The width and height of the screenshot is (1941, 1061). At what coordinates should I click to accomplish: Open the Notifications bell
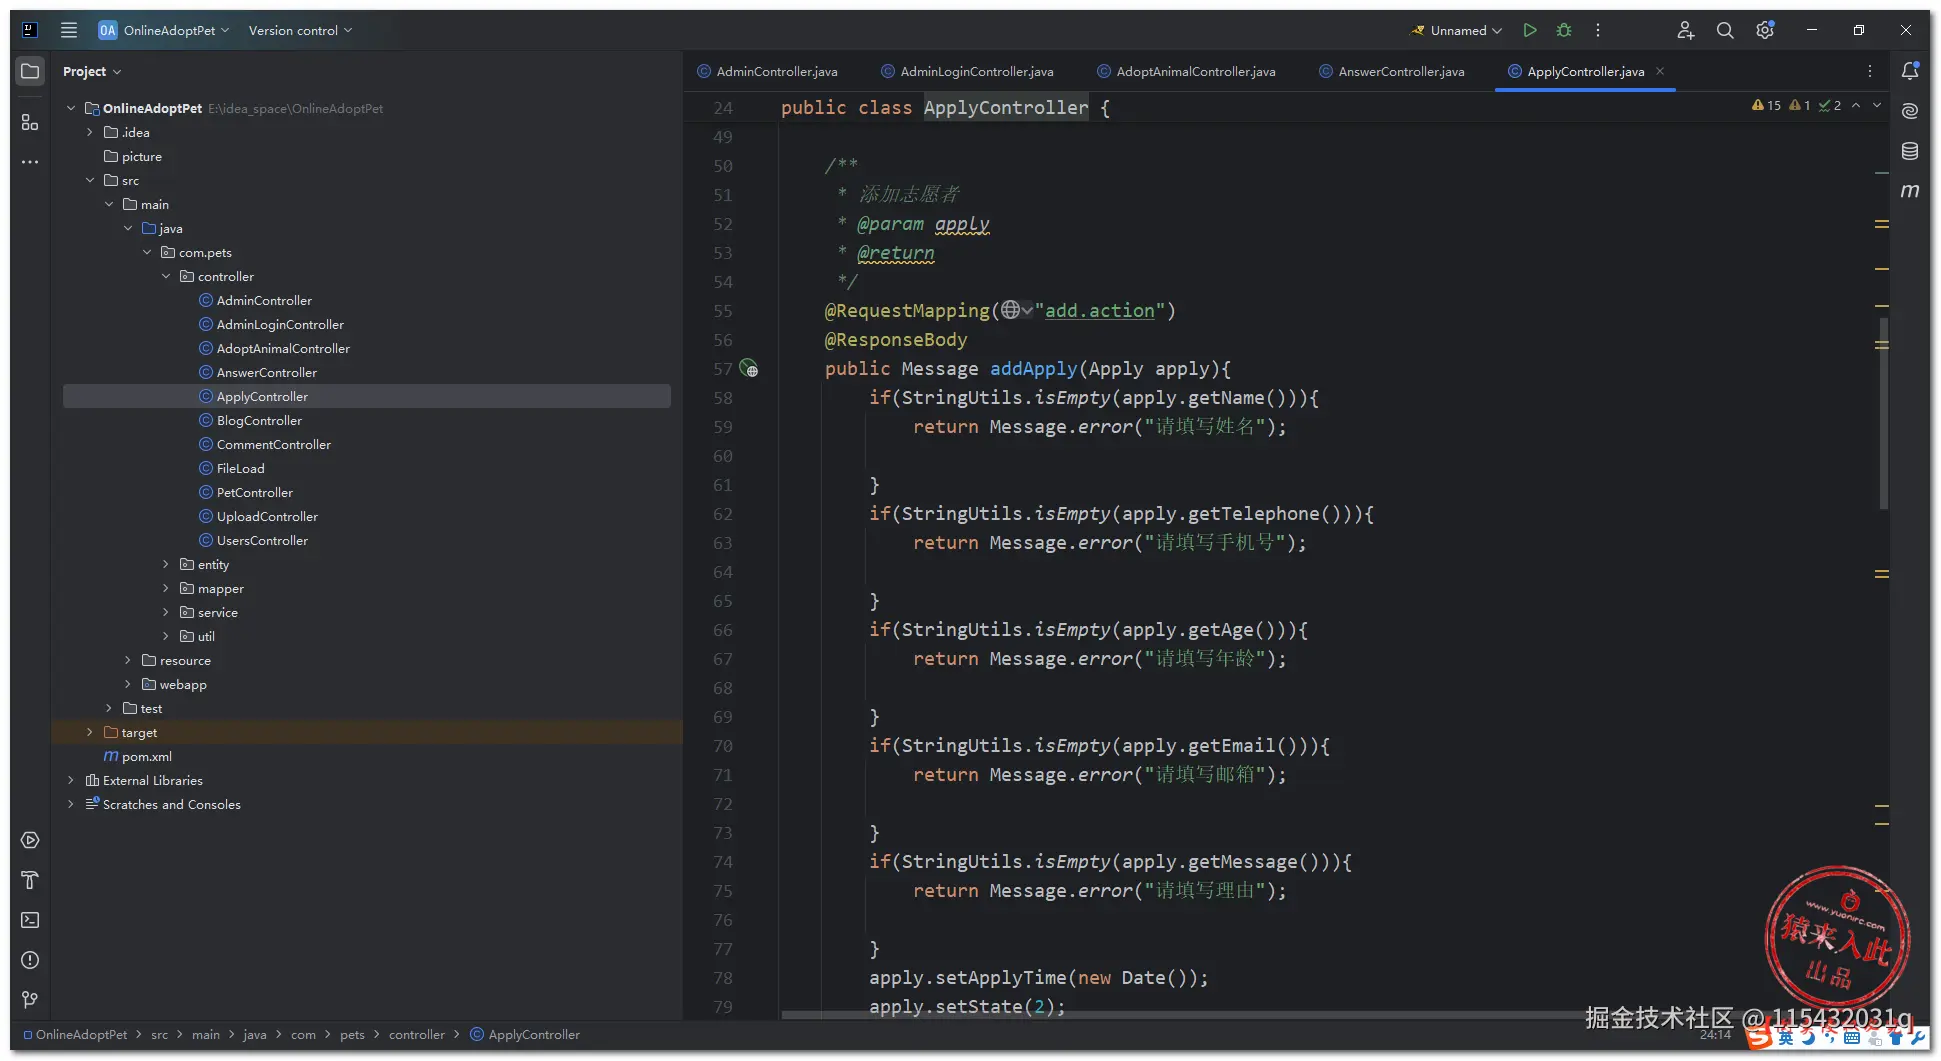(1910, 71)
